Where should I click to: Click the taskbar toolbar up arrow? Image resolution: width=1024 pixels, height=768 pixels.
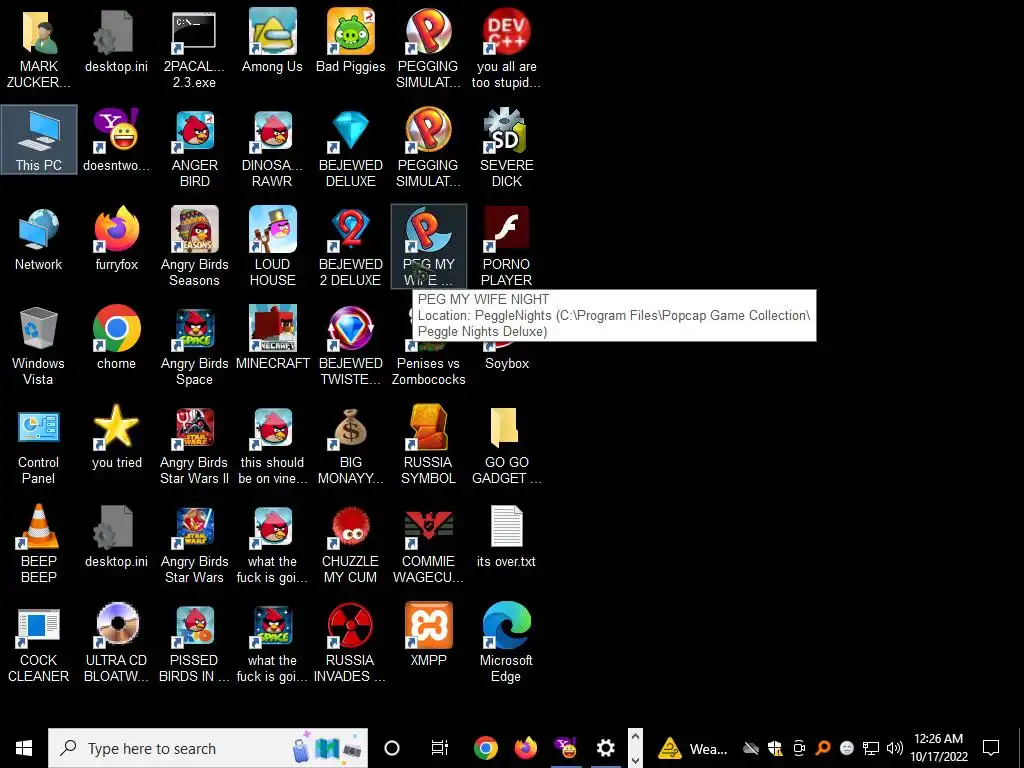(635, 738)
